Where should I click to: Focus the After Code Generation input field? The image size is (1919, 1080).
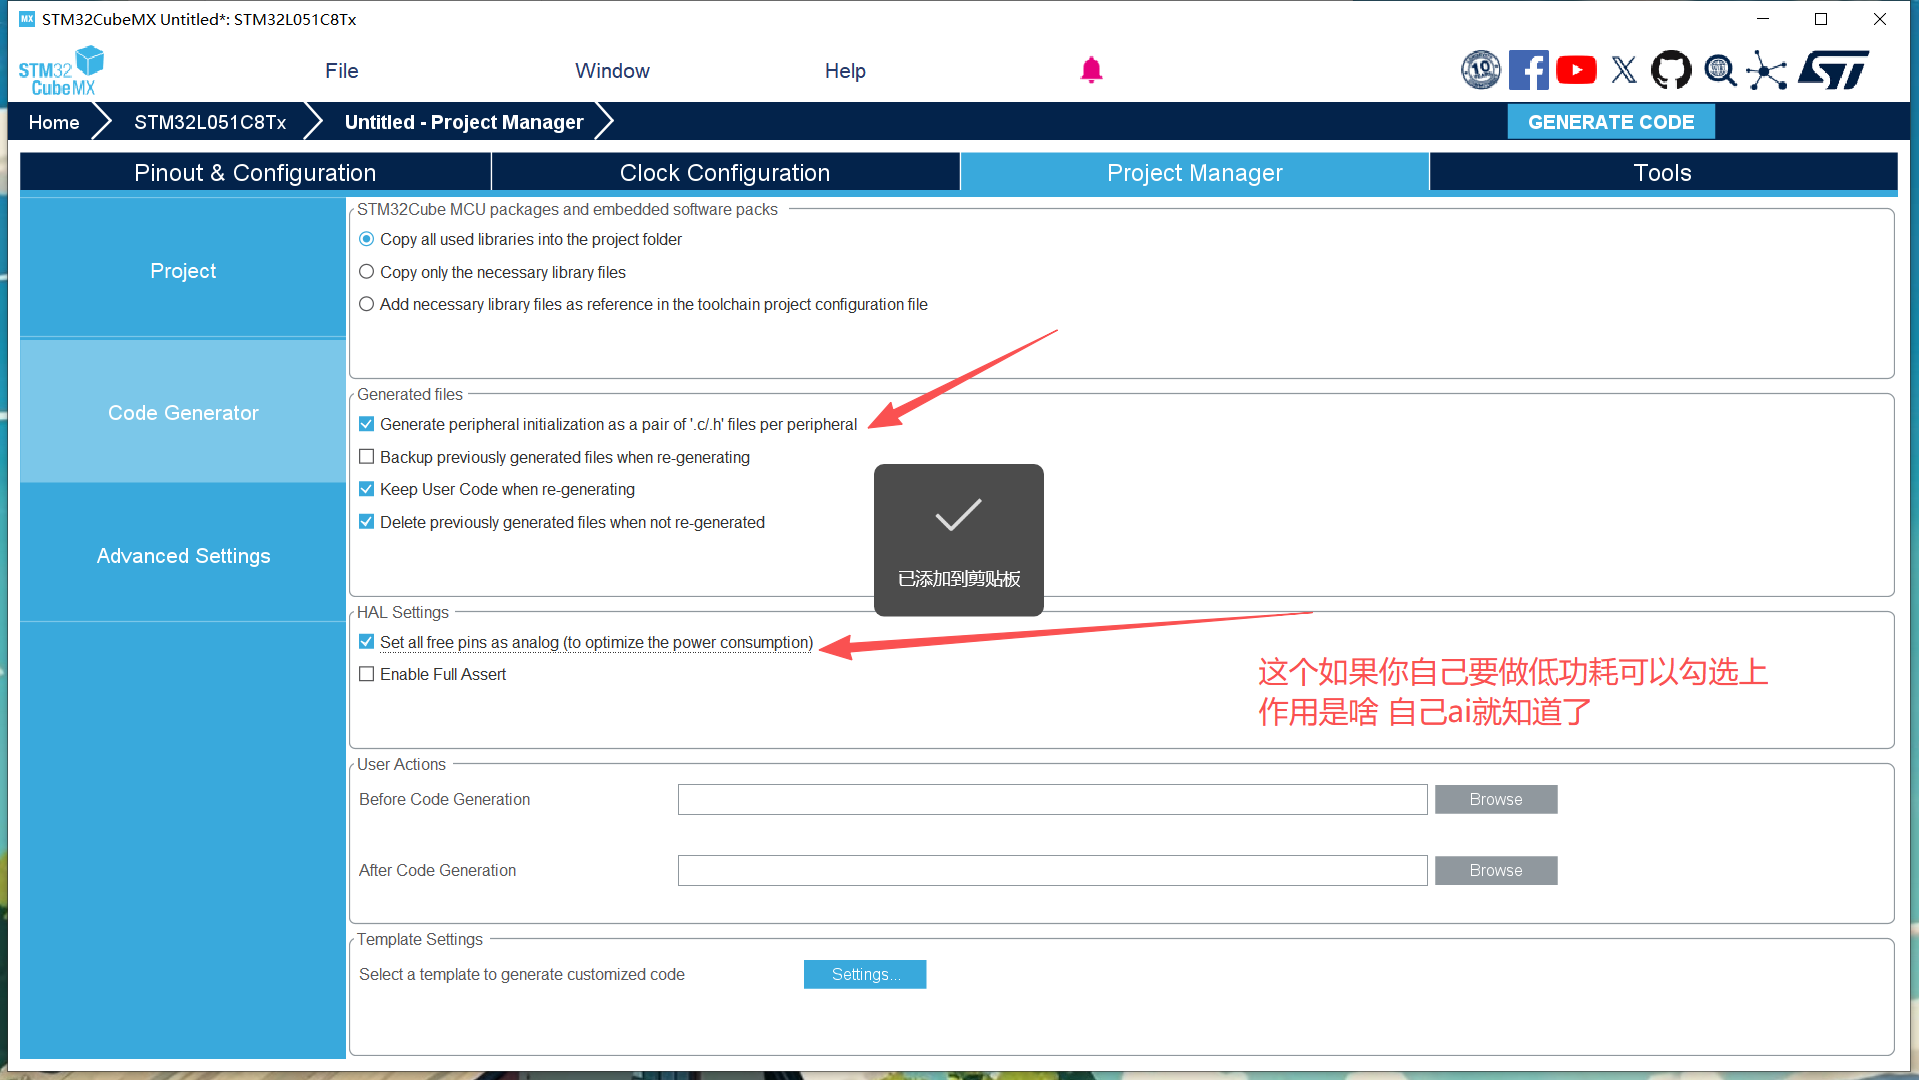(1052, 870)
